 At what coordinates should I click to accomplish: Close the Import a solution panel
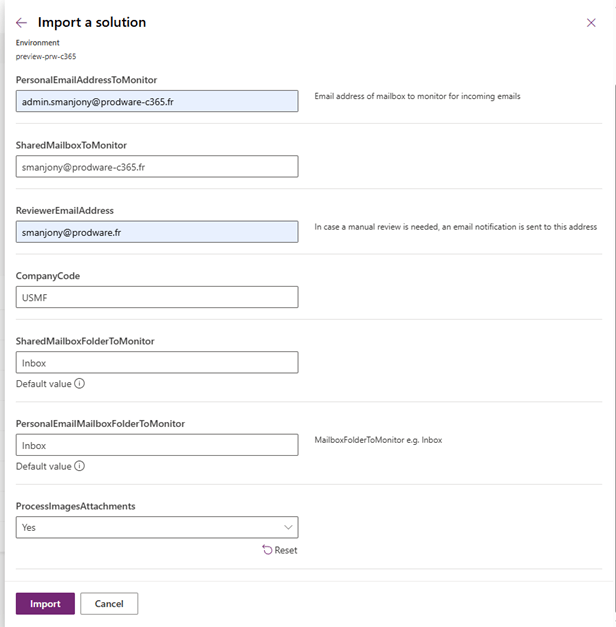[x=591, y=22]
